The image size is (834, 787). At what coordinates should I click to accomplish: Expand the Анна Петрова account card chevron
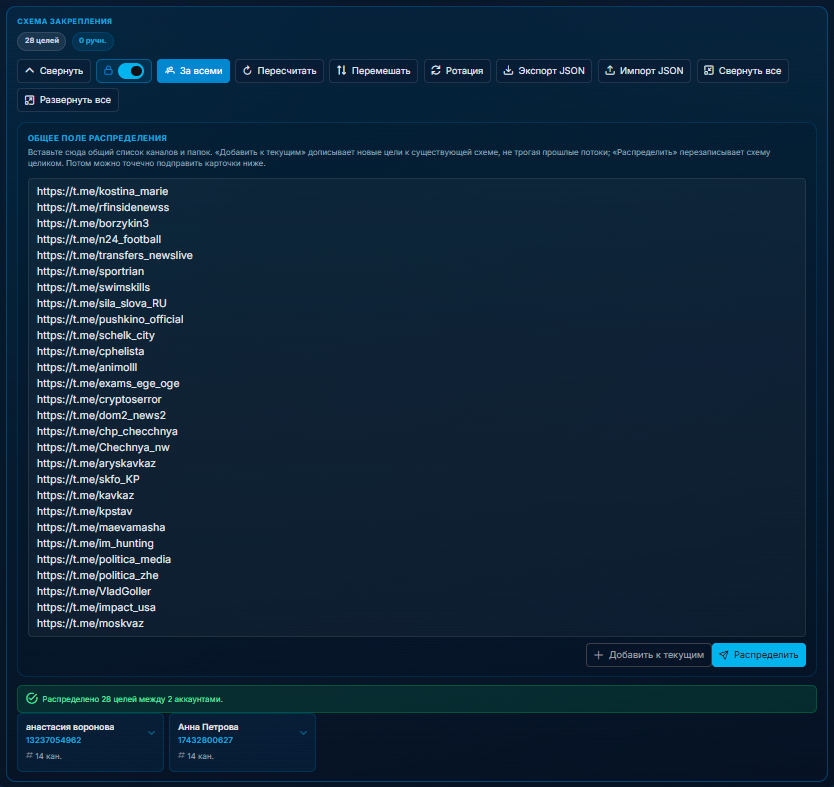(303, 733)
